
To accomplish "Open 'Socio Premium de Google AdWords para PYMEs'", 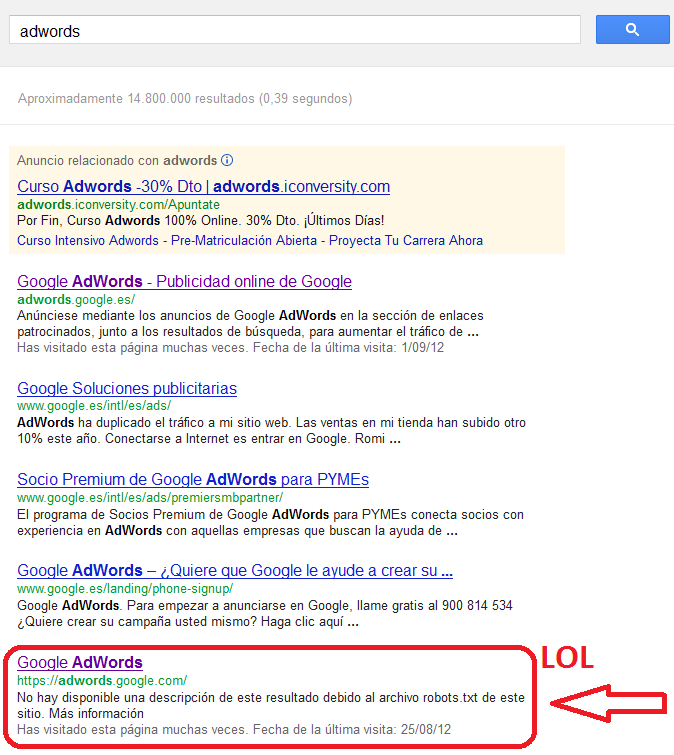I will click(193, 480).
